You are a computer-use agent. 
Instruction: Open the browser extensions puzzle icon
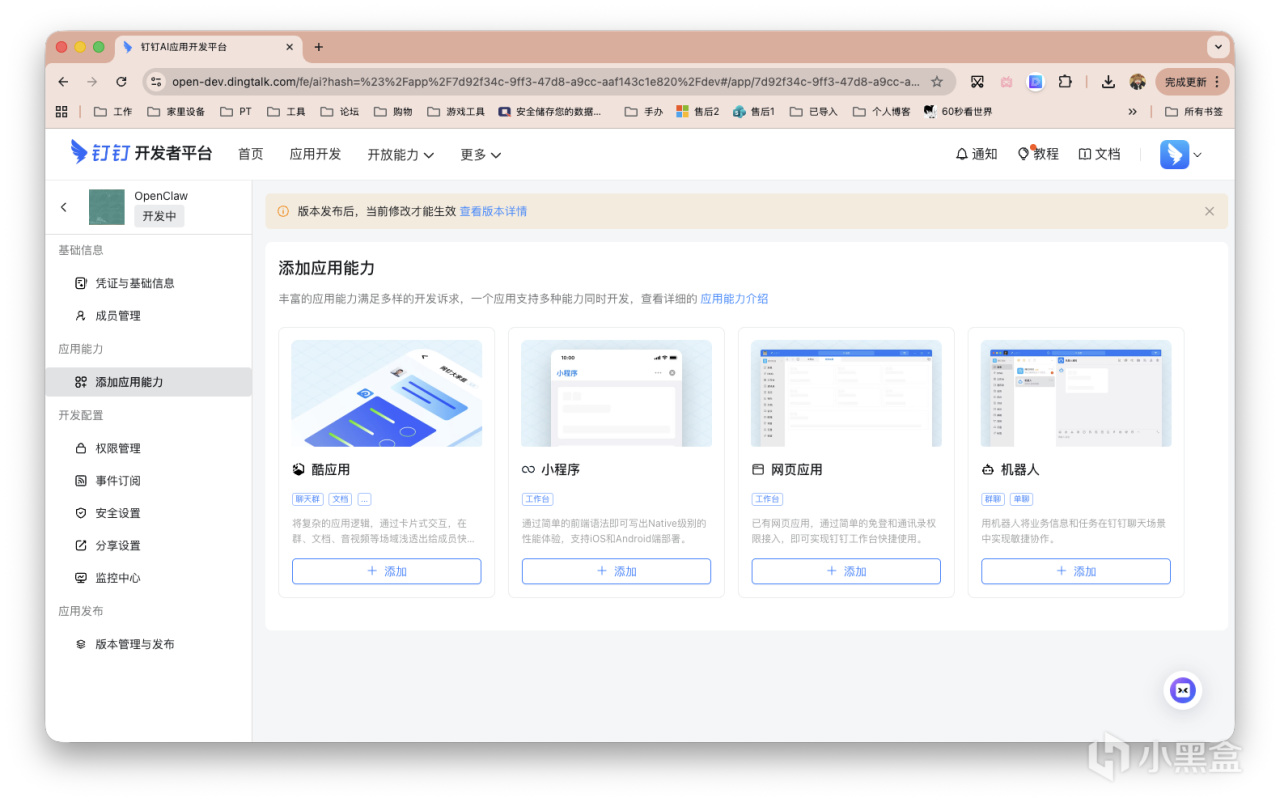(1065, 82)
